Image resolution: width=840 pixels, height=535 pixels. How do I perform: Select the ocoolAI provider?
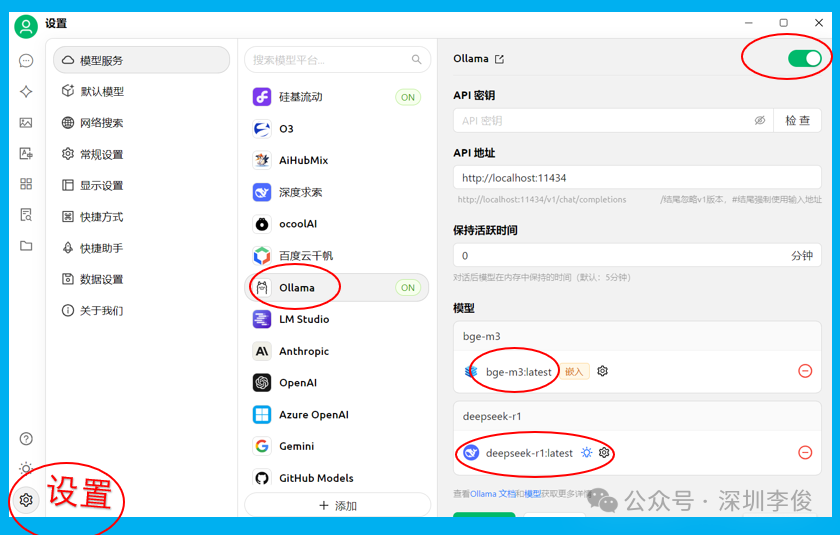[x=337, y=224]
